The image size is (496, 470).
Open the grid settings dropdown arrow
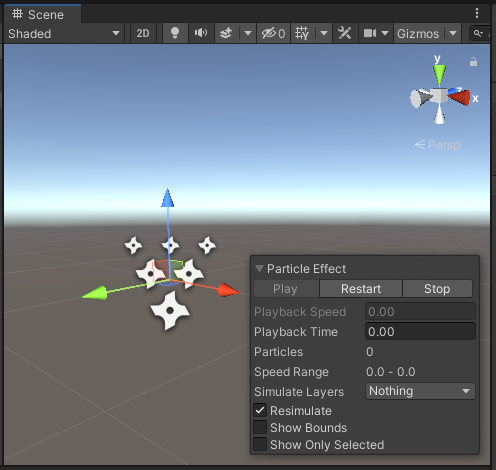pos(324,33)
